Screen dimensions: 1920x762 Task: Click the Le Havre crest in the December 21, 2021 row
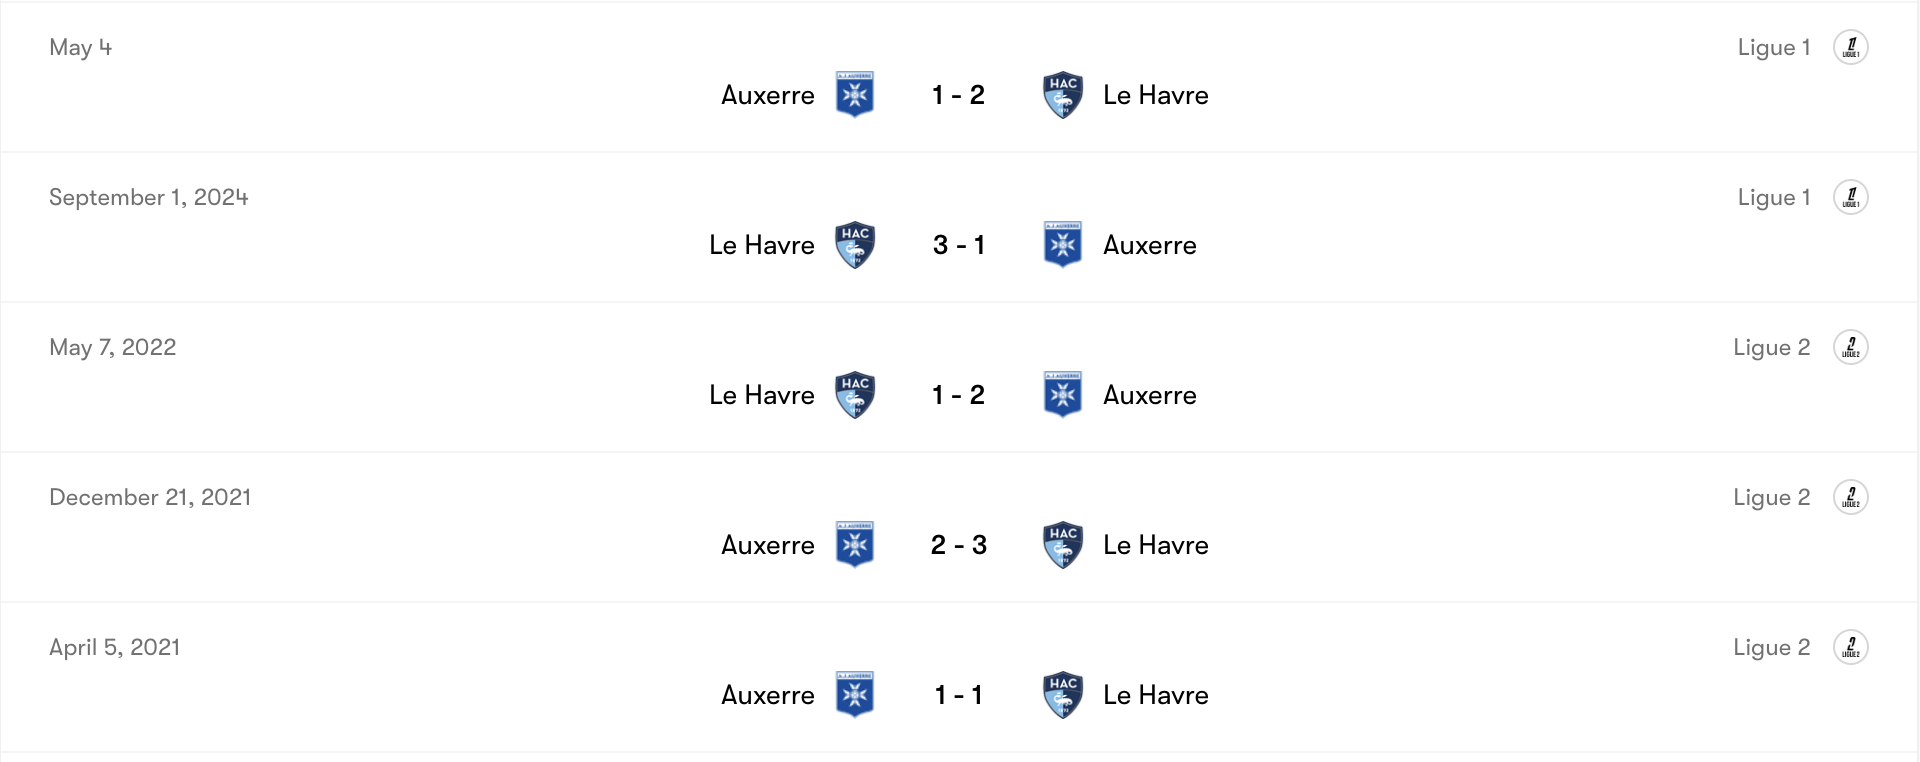point(1063,544)
